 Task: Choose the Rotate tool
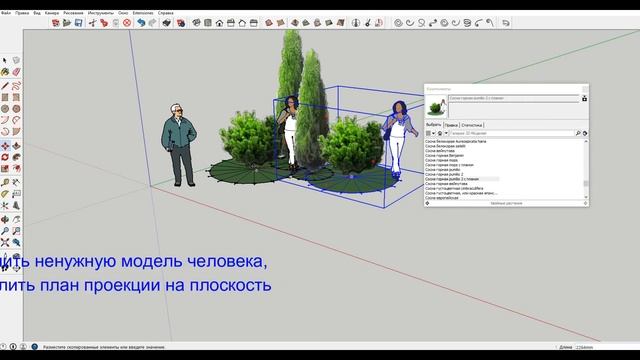coord(5,157)
